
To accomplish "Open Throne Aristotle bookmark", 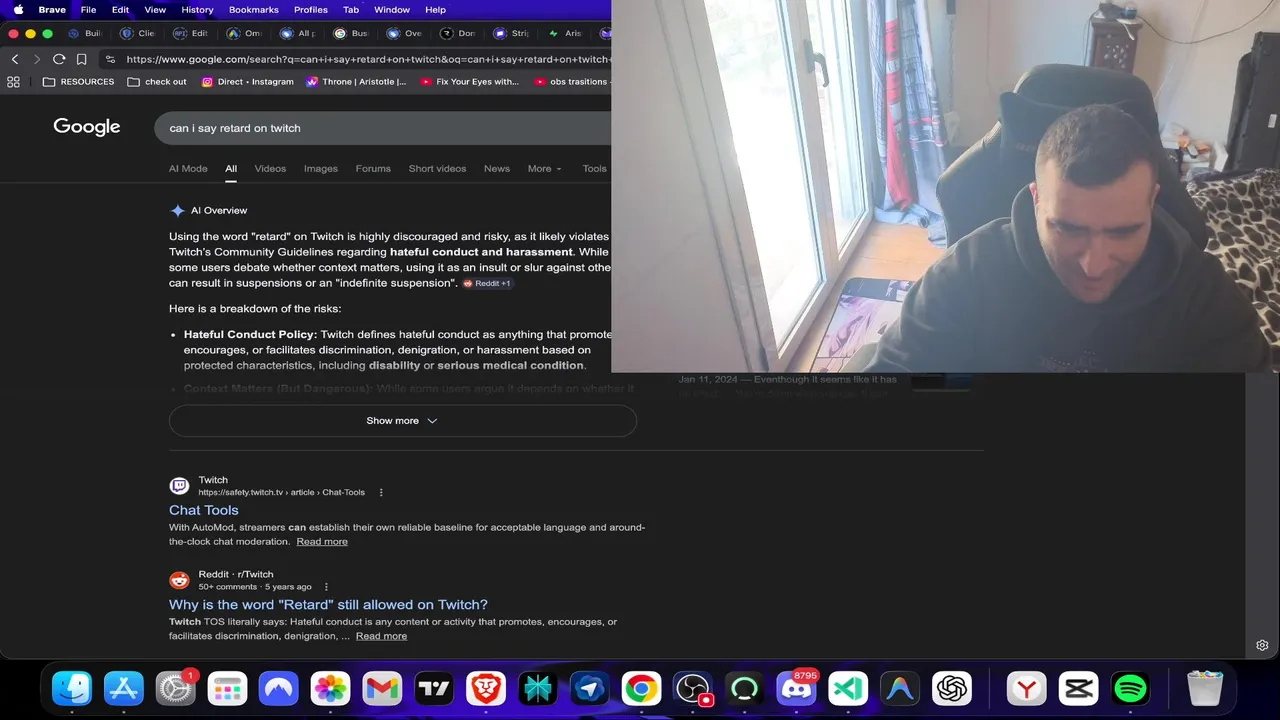I will [x=356, y=82].
